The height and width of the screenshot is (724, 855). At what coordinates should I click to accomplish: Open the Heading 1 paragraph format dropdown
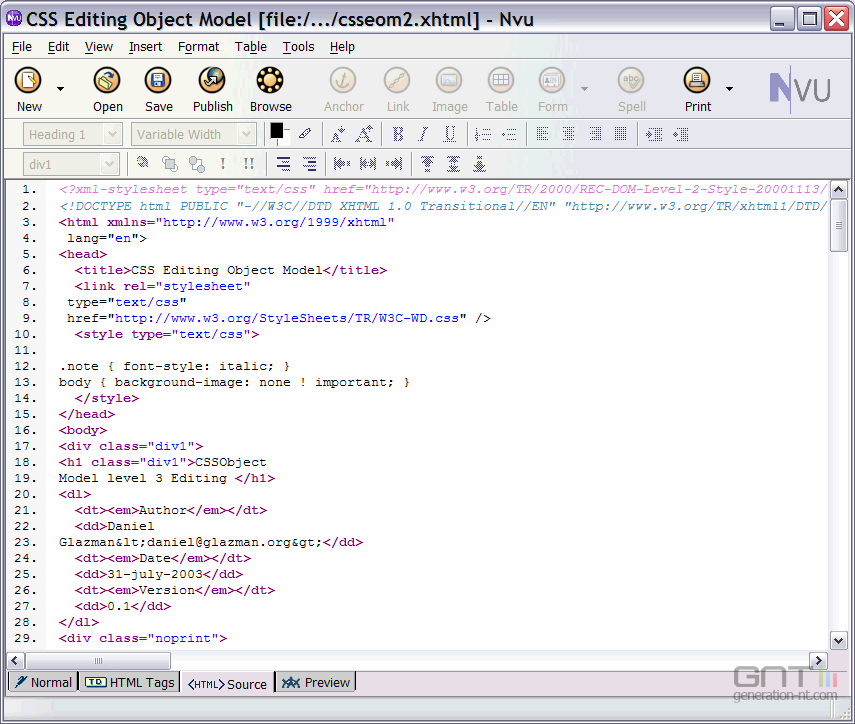(72, 134)
